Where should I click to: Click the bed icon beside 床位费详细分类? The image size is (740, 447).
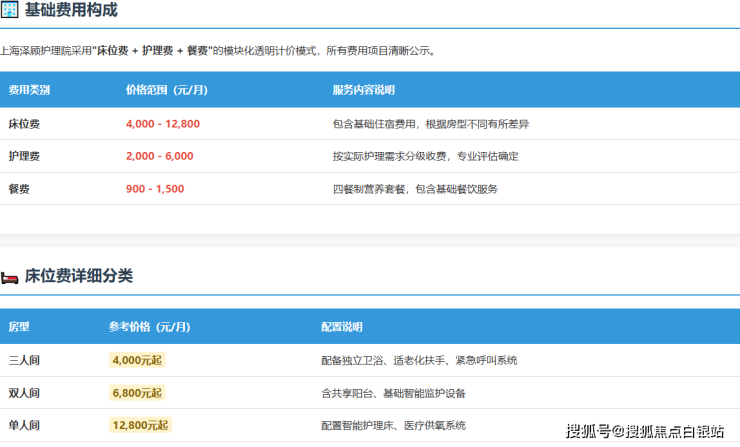(9, 276)
